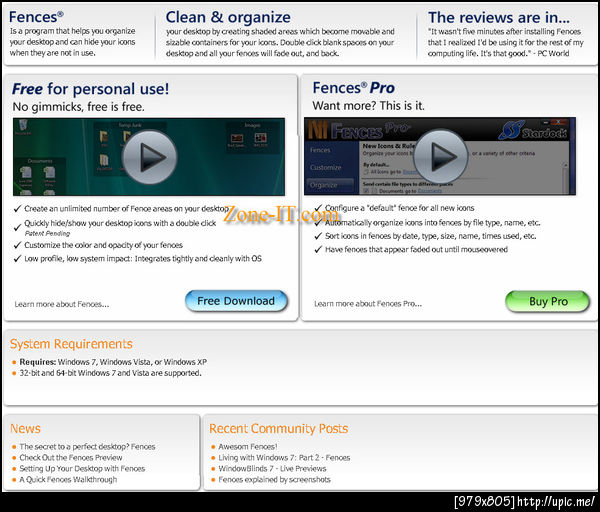Click the 'Recent Community Posts' heading
The width and height of the screenshot is (600, 512).
click(279, 429)
